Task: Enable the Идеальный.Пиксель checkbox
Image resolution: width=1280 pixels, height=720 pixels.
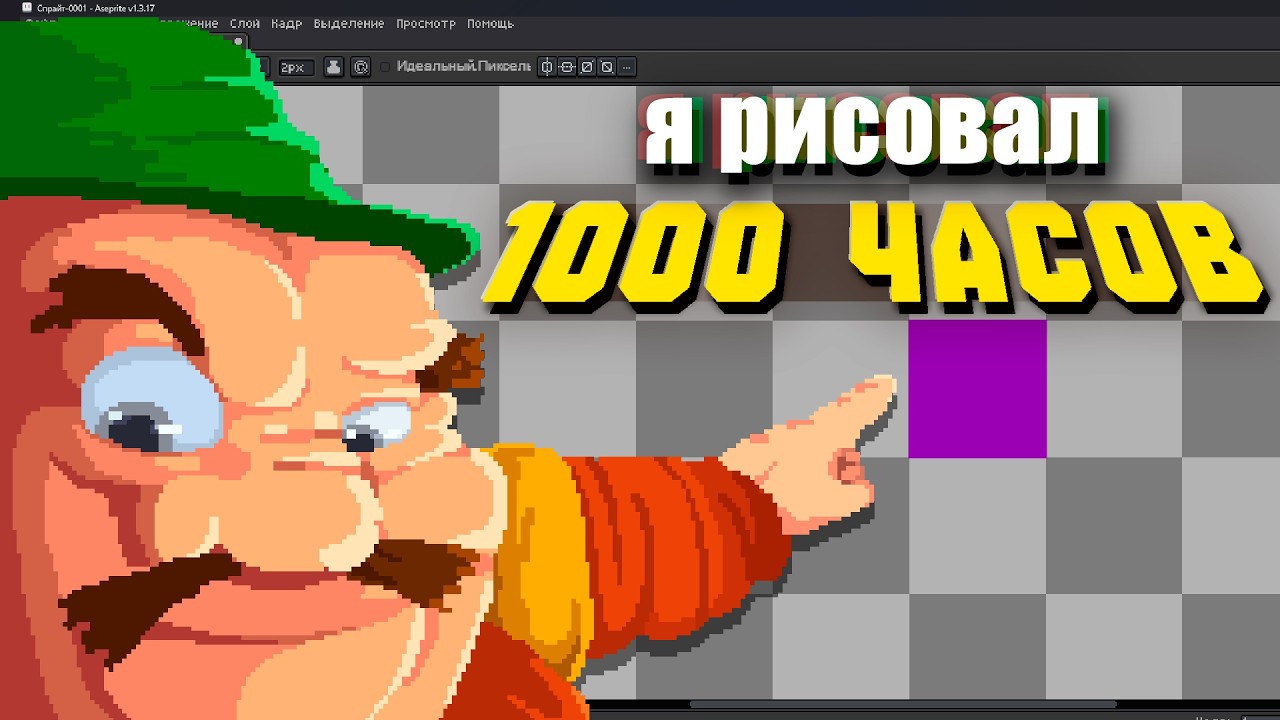Action: coord(385,67)
